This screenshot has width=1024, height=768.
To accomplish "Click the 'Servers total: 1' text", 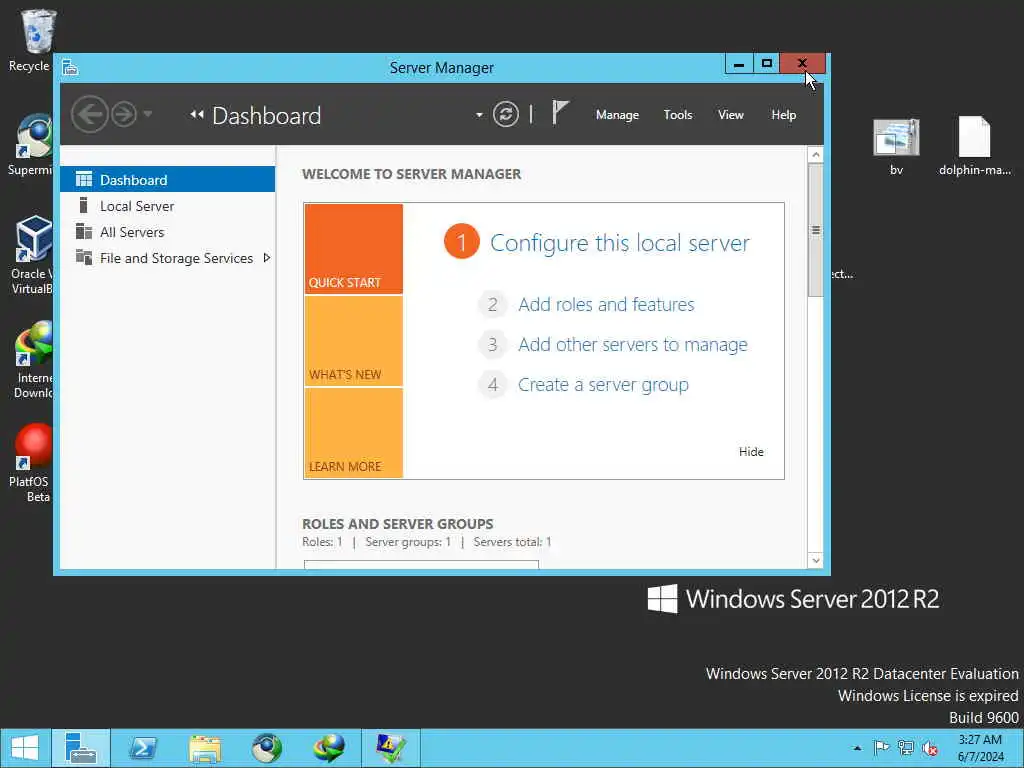I will (513, 542).
